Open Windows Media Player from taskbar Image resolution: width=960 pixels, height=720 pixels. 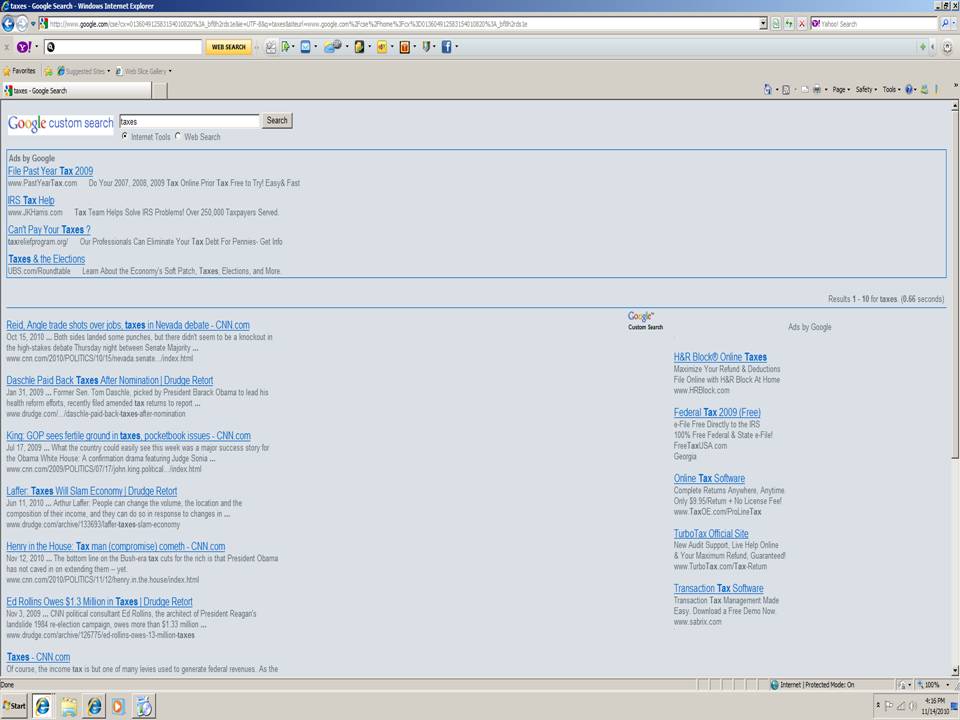coord(118,706)
